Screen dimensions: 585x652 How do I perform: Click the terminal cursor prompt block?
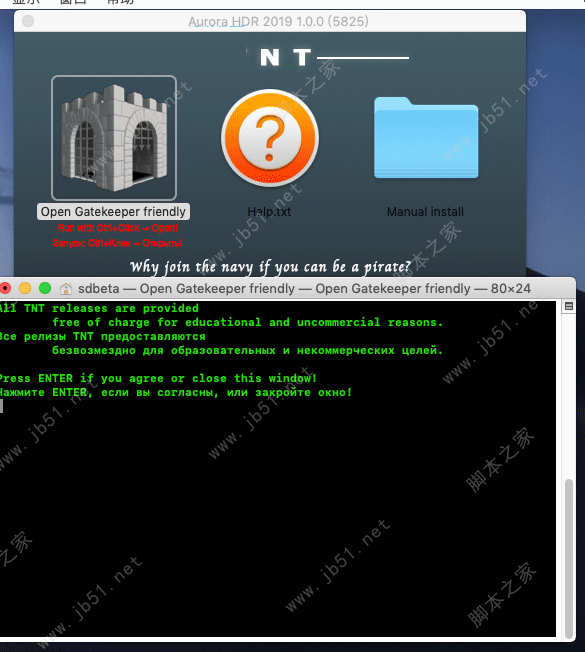coord(2,406)
